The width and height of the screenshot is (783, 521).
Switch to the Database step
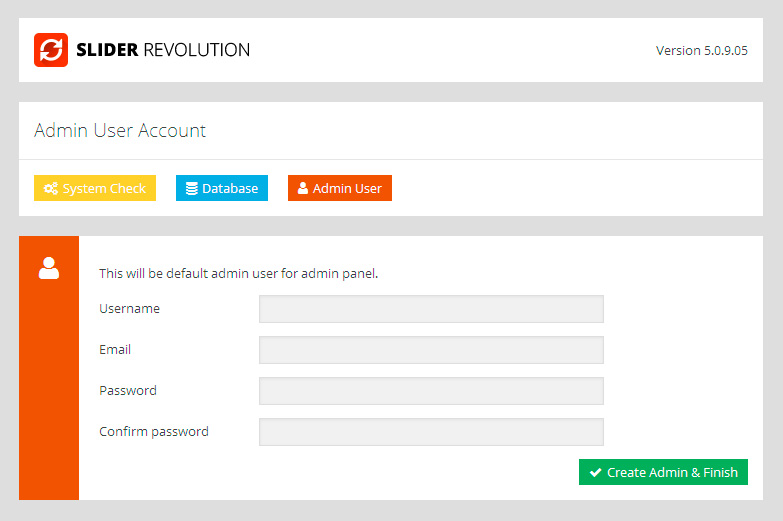click(x=222, y=188)
